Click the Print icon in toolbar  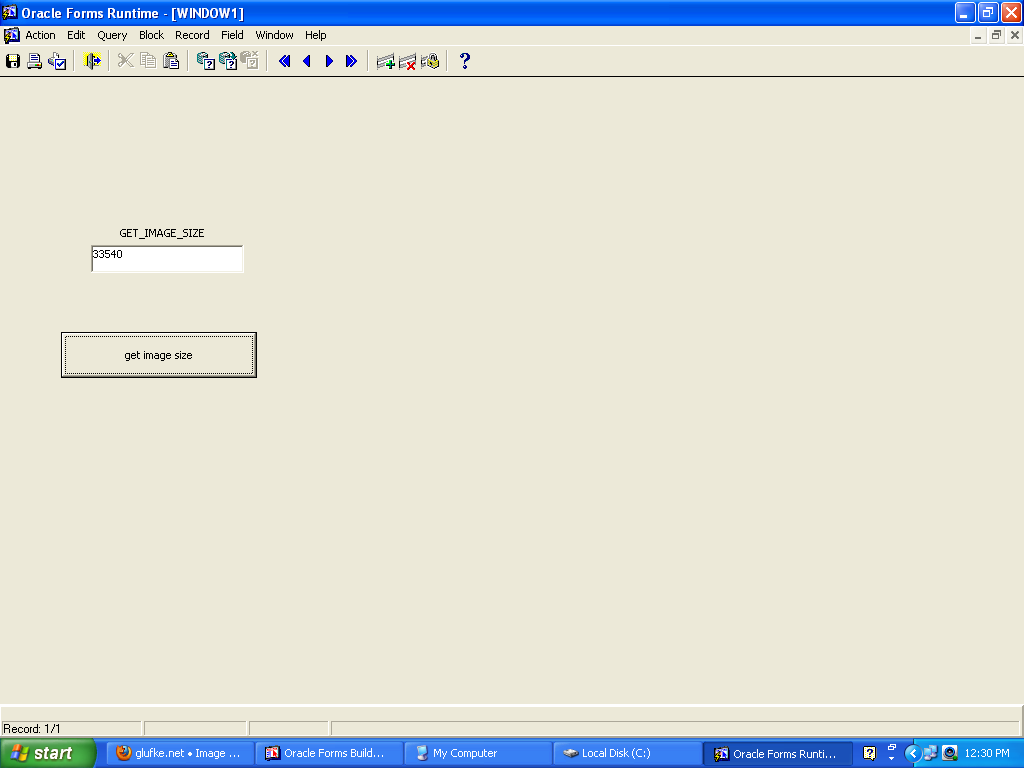(35, 61)
